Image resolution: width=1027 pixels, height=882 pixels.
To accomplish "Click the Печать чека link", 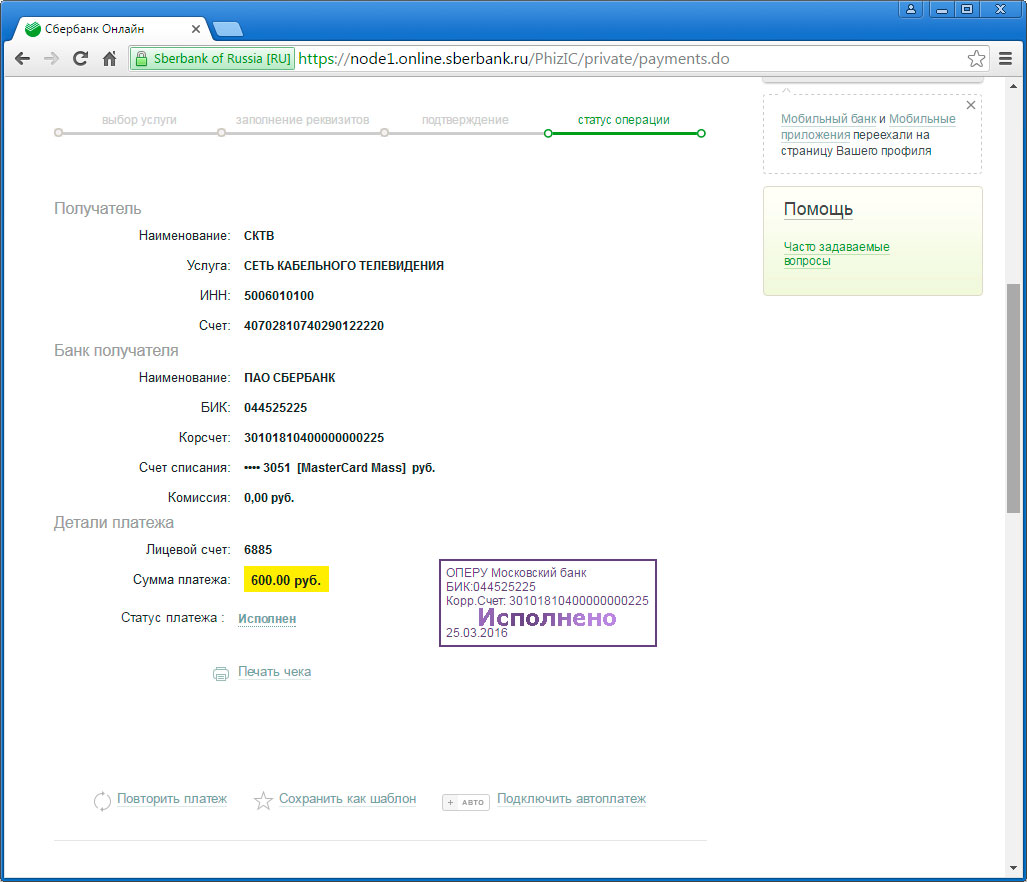I will tap(274, 672).
